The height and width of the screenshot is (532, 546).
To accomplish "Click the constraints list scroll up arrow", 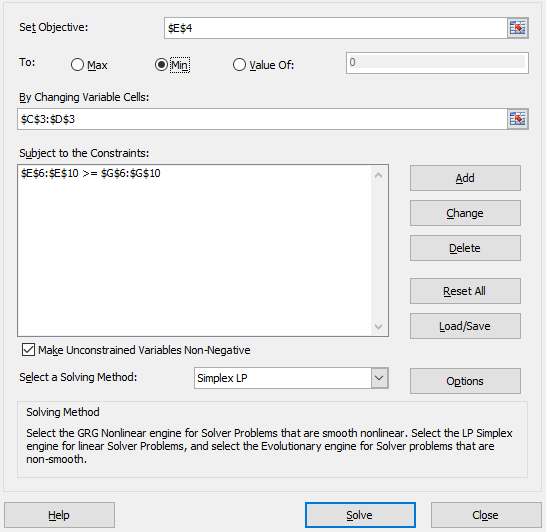I will (x=379, y=175).
